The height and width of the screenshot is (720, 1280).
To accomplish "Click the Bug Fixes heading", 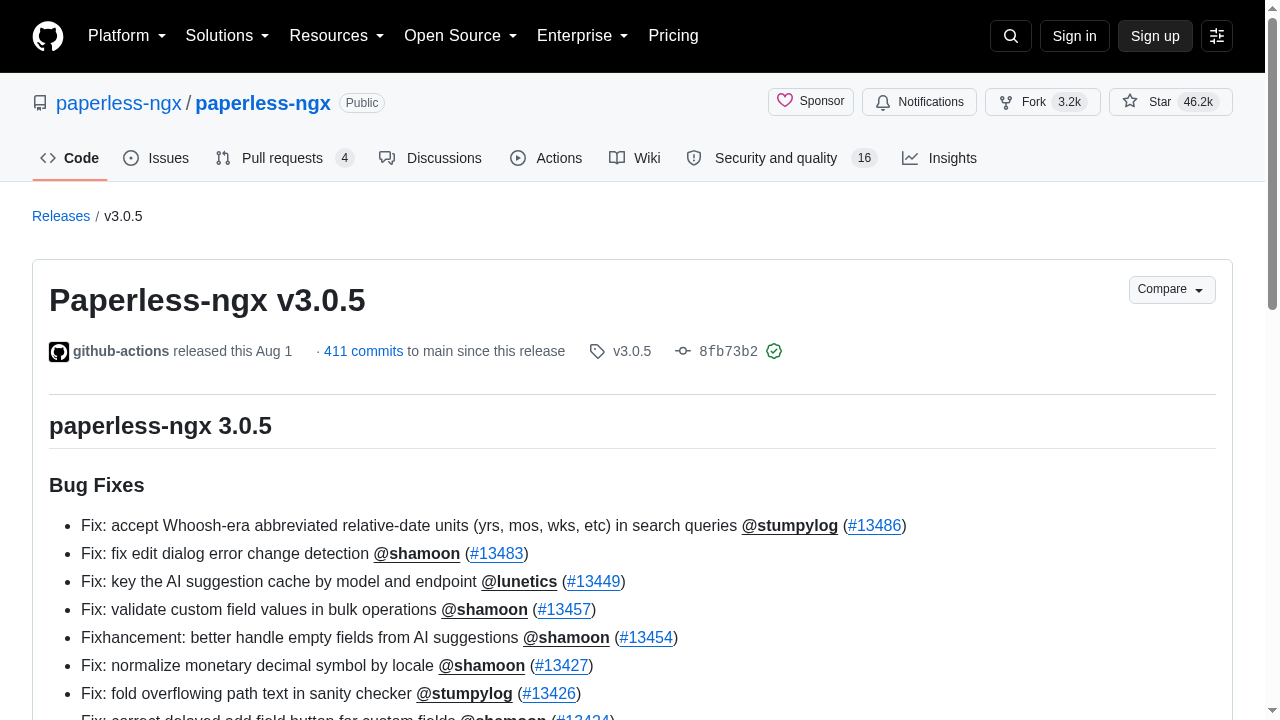I will tap(97, 485).
